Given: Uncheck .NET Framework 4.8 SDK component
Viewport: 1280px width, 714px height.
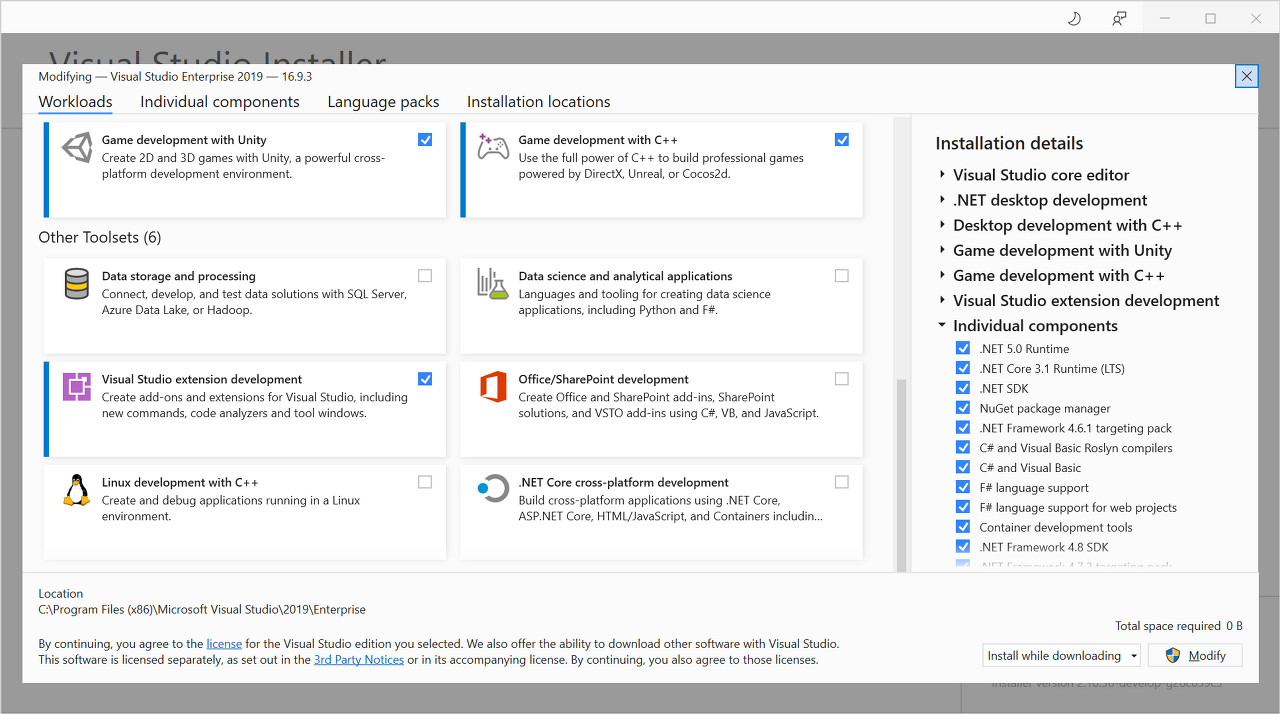Looking at the screenshot, I should [963, 547].
